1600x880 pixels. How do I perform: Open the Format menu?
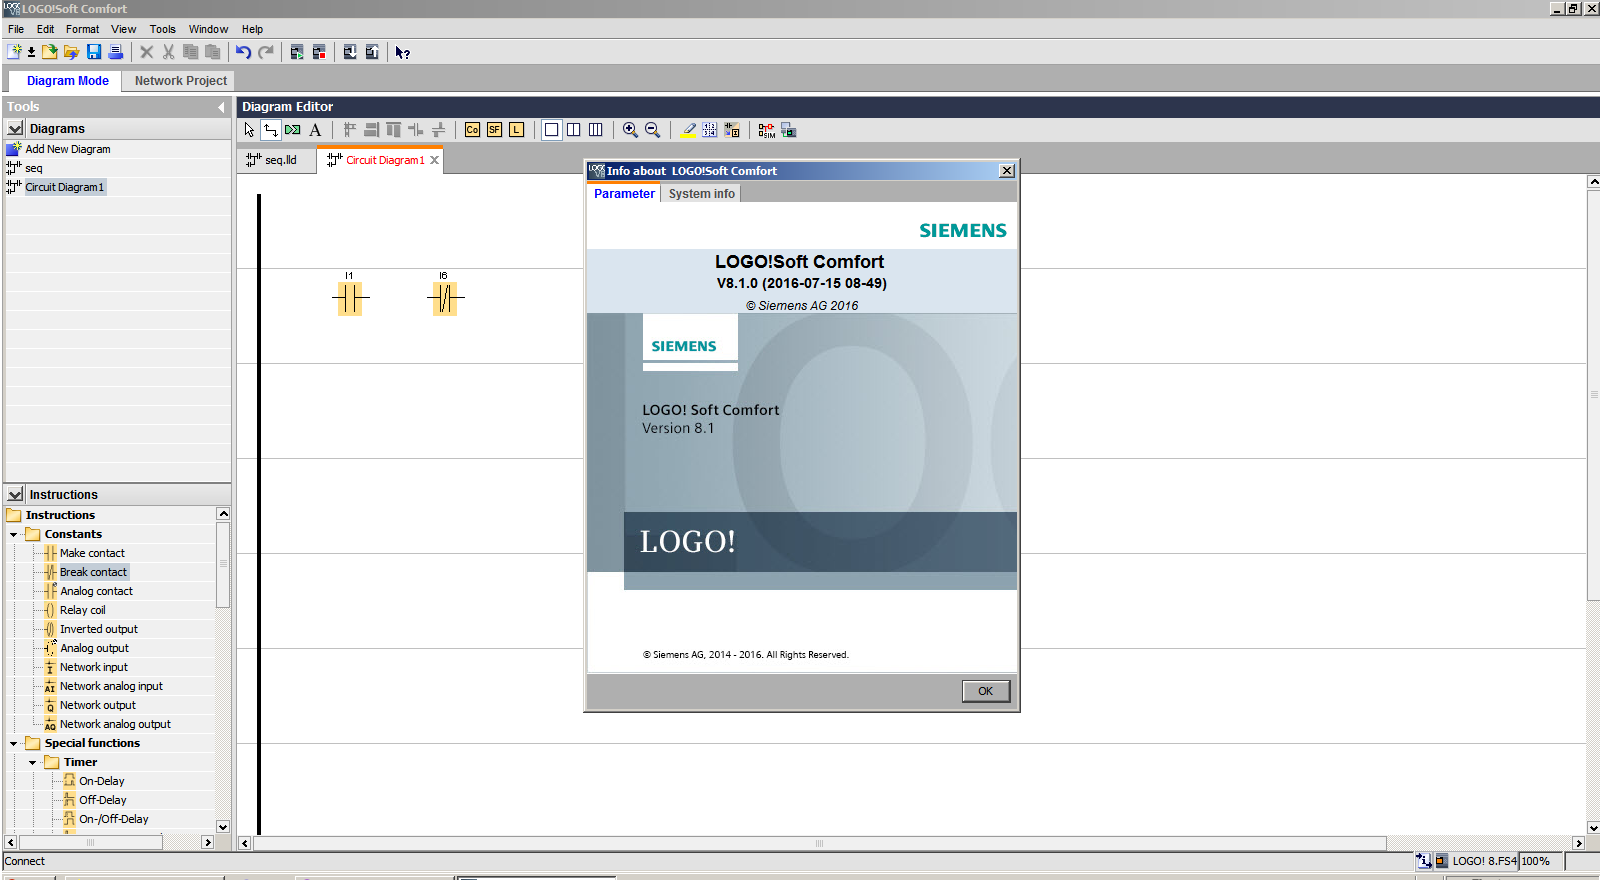coord(83,29)
